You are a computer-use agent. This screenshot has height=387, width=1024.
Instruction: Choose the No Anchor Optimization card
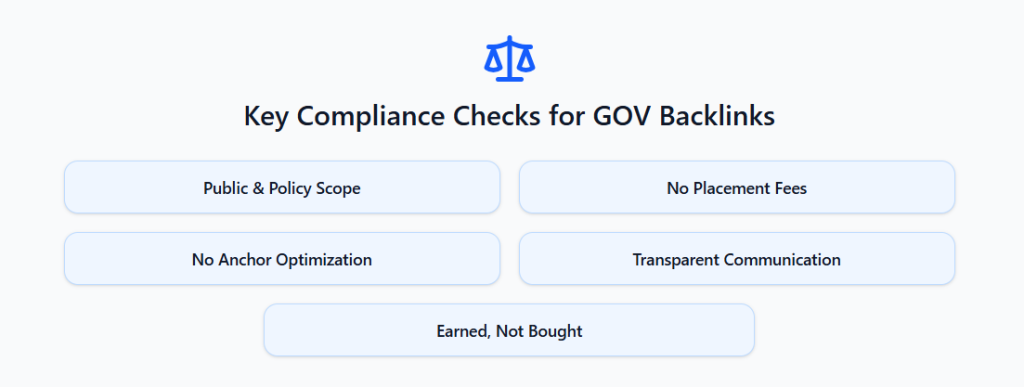[x=282, y=258]
